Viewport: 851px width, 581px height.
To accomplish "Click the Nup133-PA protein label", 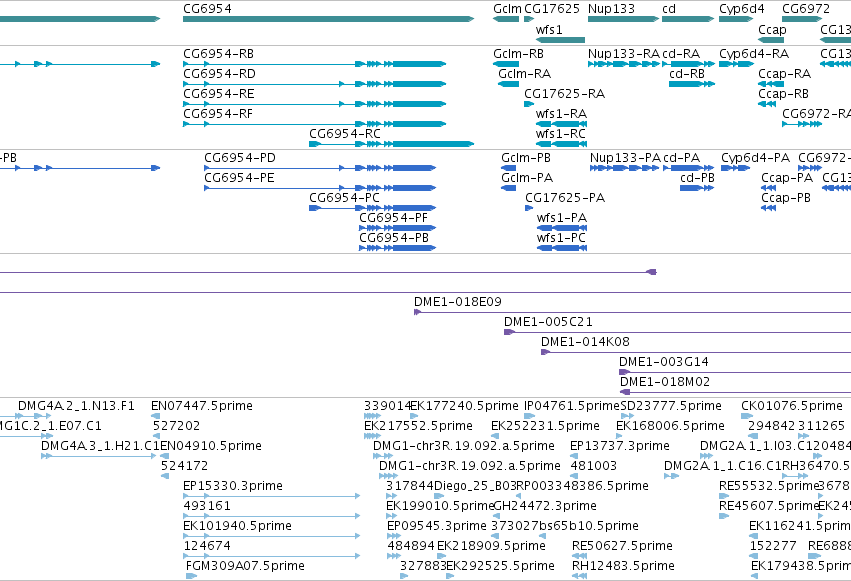I will [625, 158].
